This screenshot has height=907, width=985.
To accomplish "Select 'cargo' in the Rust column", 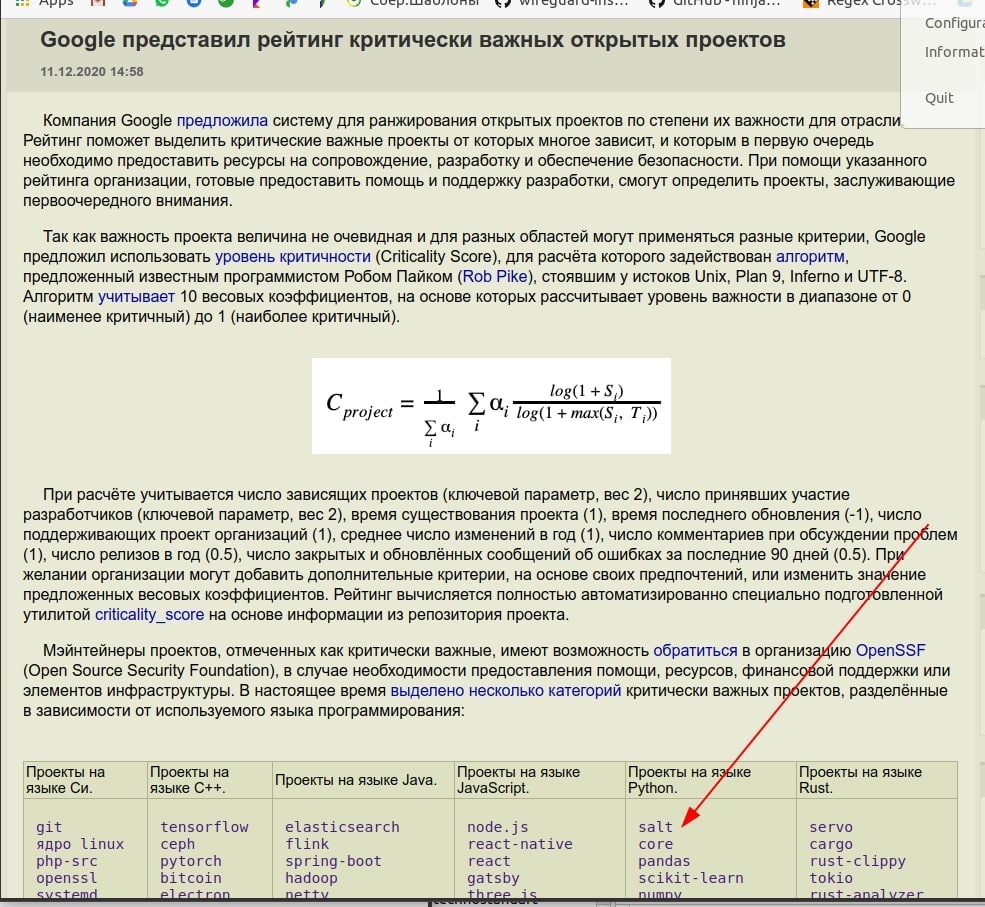I will click(830, 844).
